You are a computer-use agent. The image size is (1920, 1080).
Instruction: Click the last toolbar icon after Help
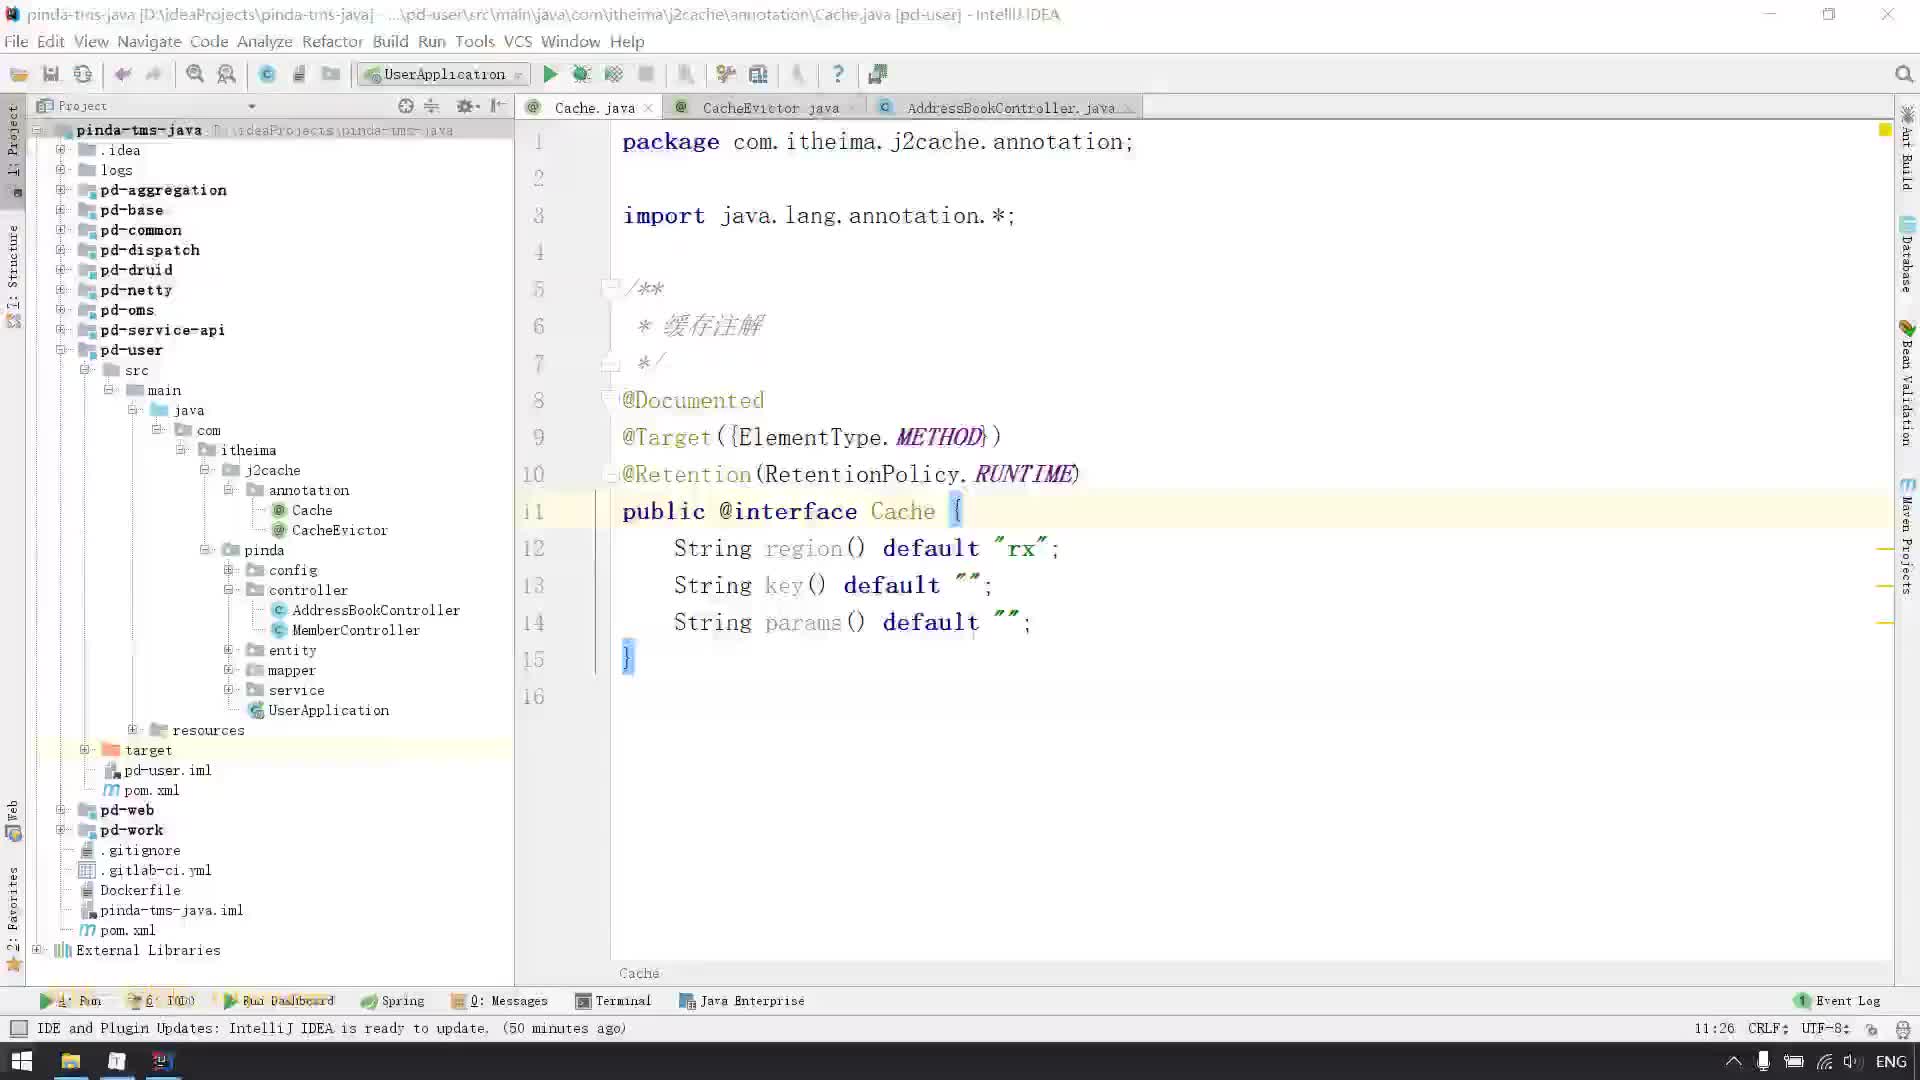(x=877, y=74)
